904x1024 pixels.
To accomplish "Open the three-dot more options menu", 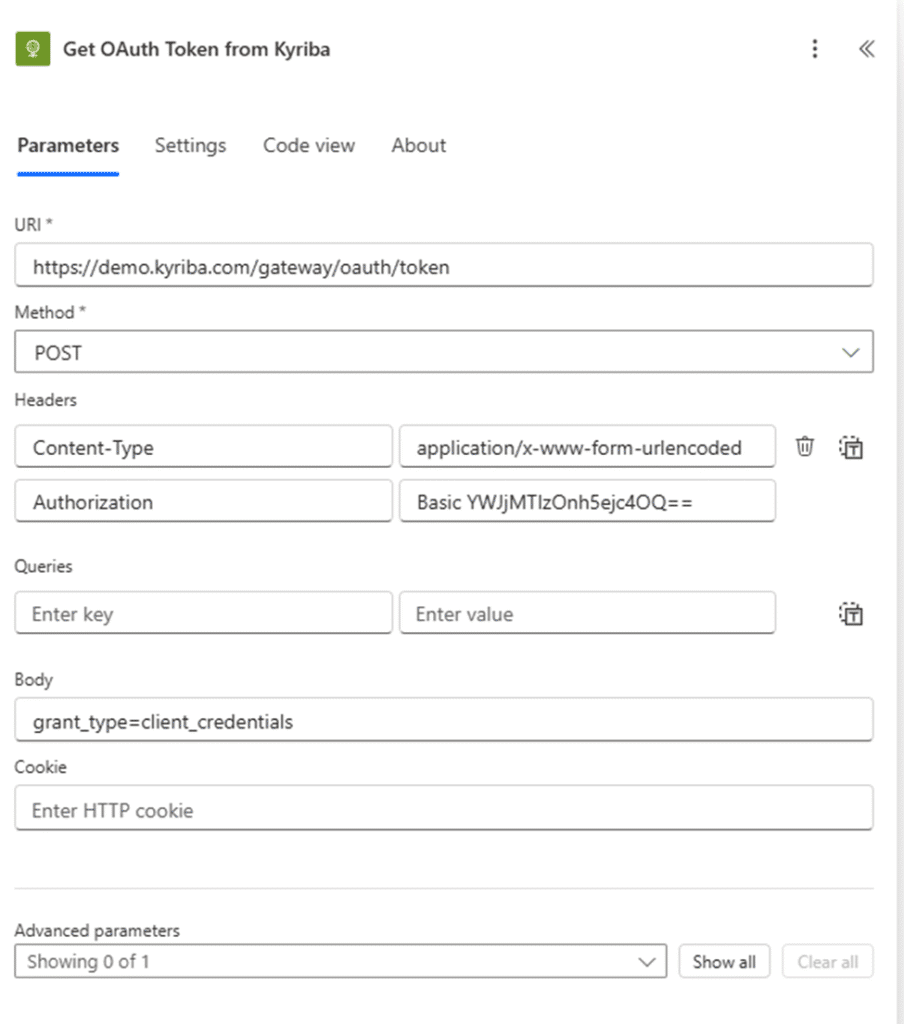I will click(815, 49).
